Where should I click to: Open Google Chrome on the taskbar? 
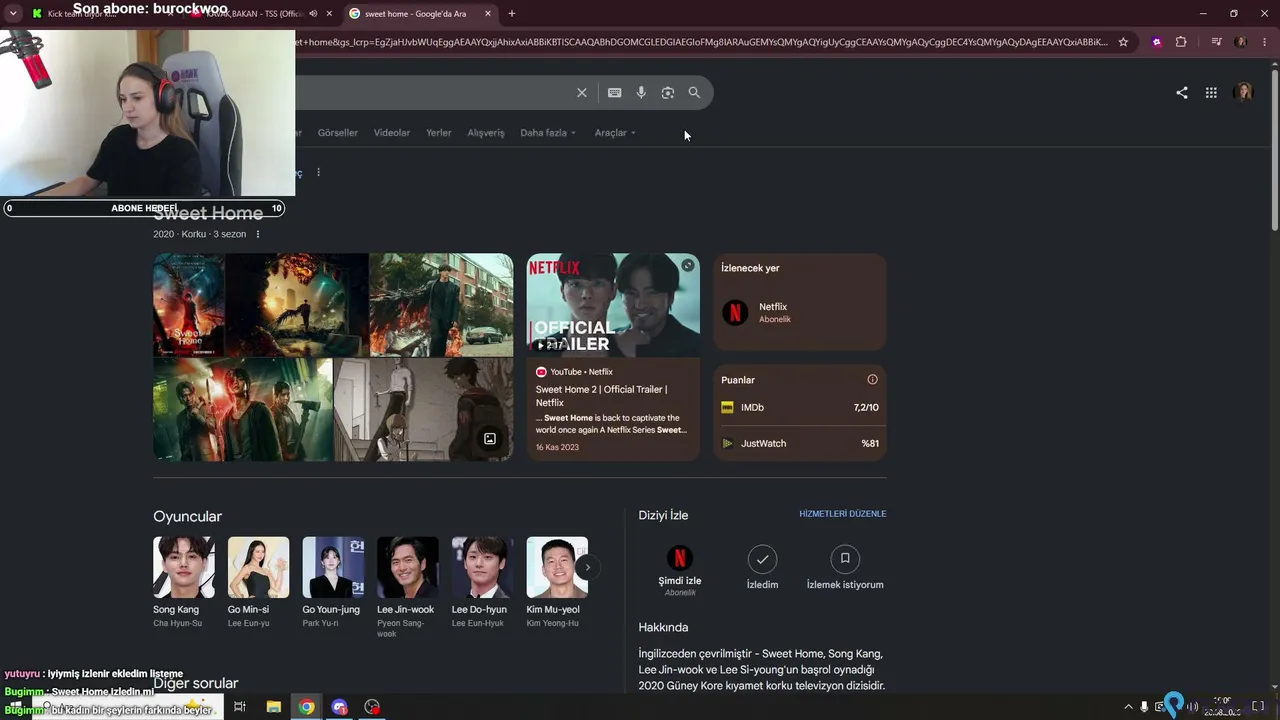click(x=307, y=707)
